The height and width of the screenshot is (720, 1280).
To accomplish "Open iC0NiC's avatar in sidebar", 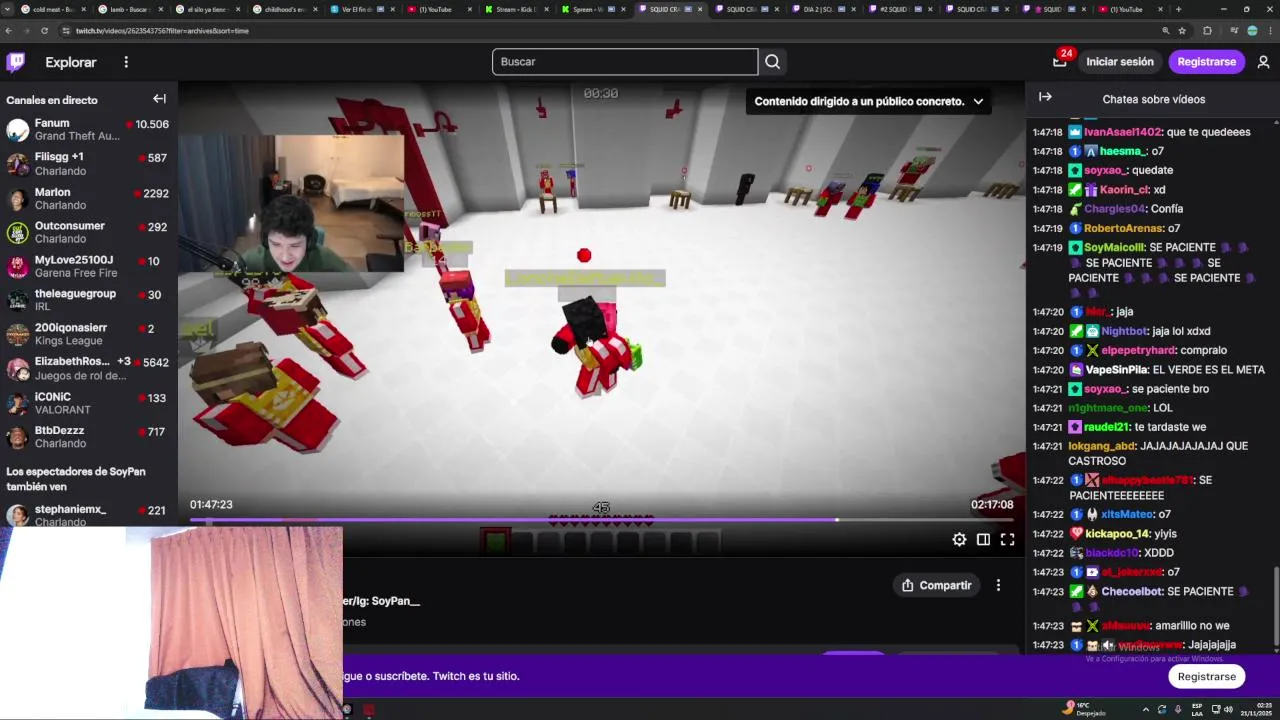I will click(17, 403).
